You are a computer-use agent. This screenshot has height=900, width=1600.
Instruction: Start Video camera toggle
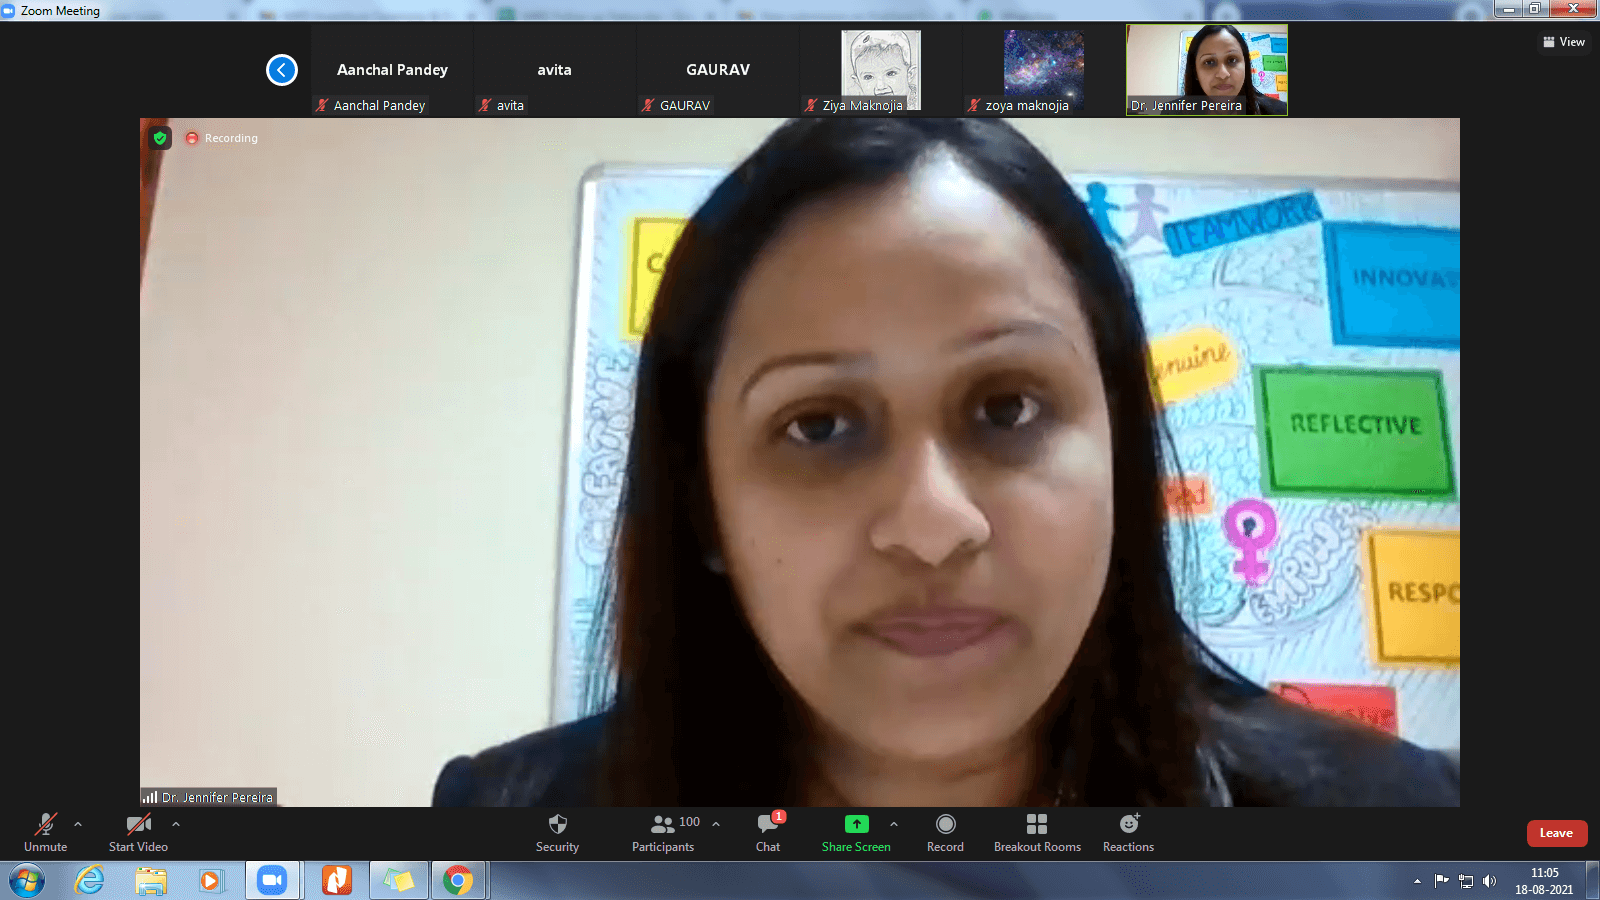coord(138,832)
